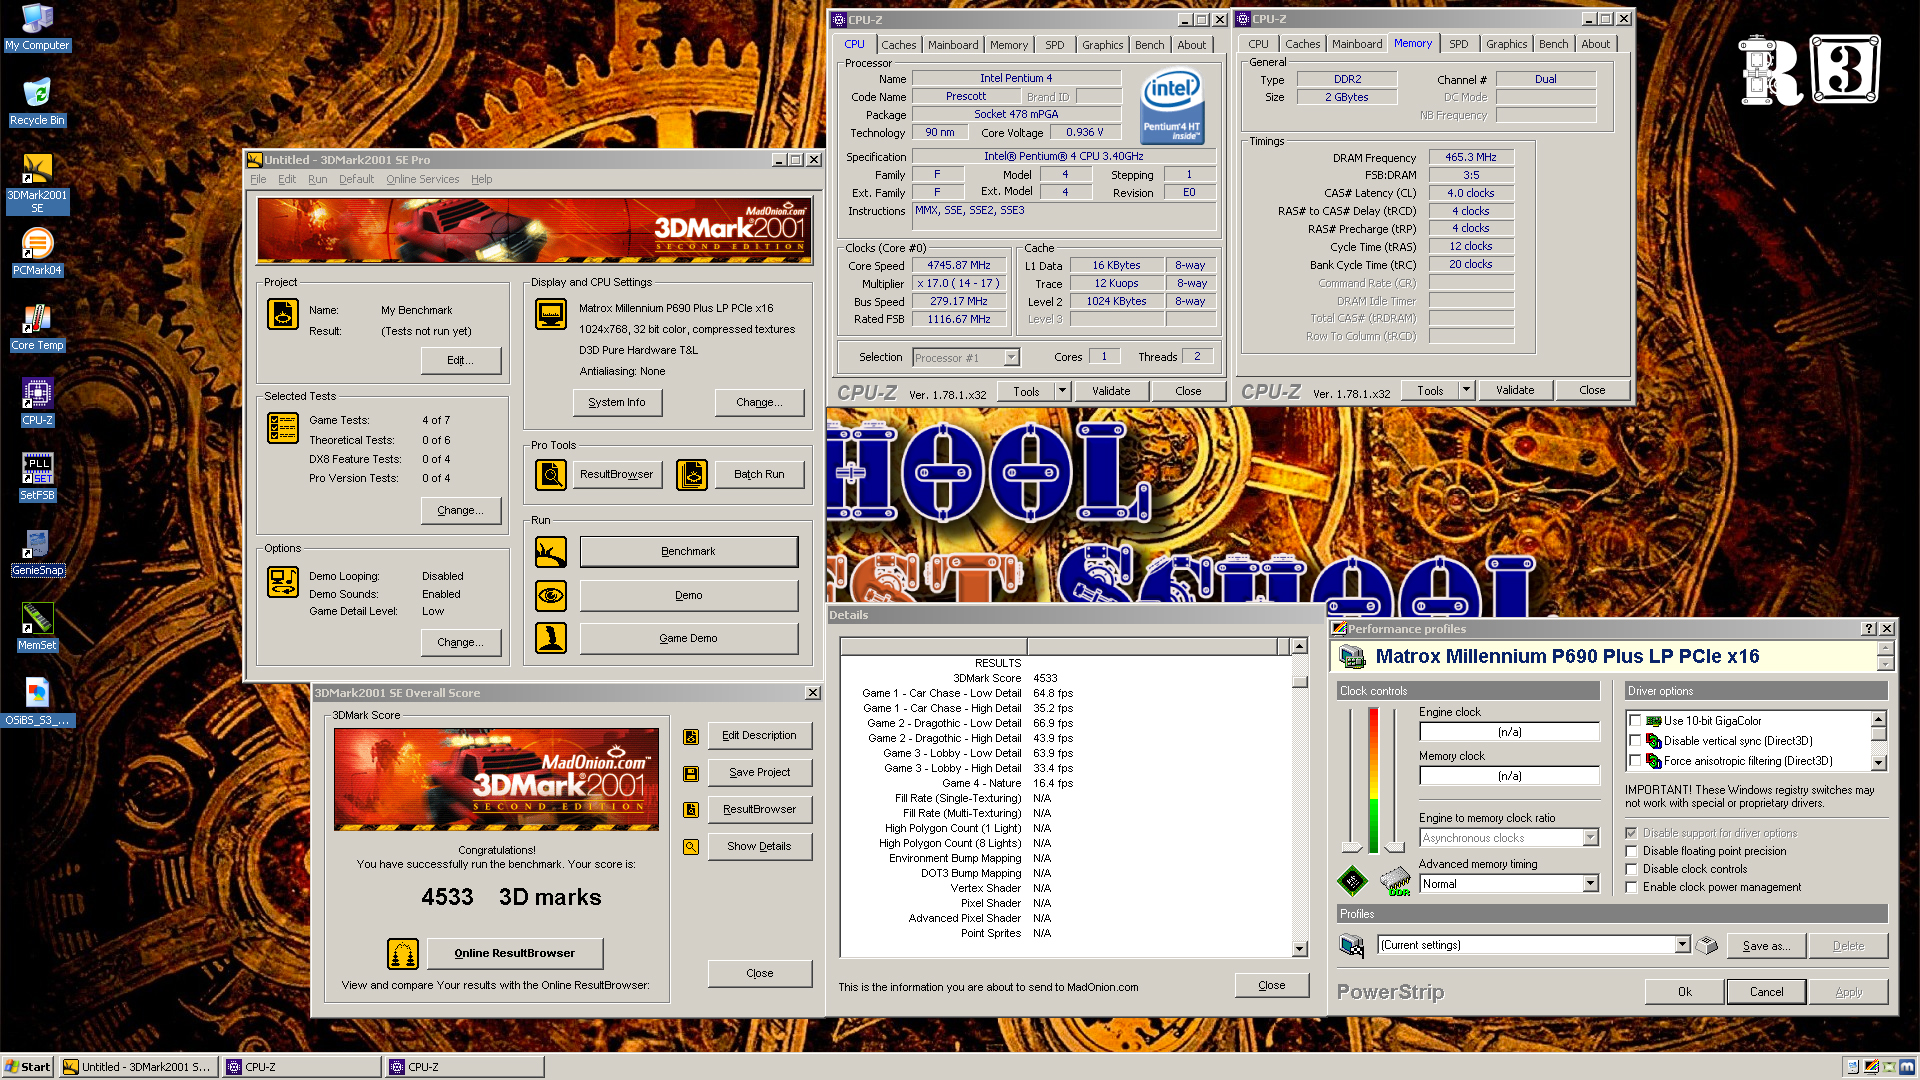This screenshot has height=1080, width=1920.
Task: Click the Display and CPU Settings monitor icon
Action: 551,314
